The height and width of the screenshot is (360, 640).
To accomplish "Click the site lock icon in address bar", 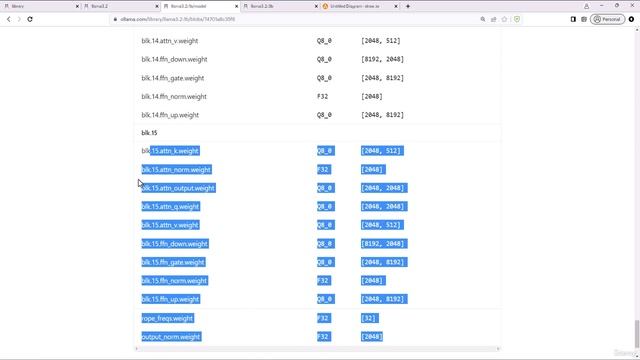I will click(x=115, y=19).
